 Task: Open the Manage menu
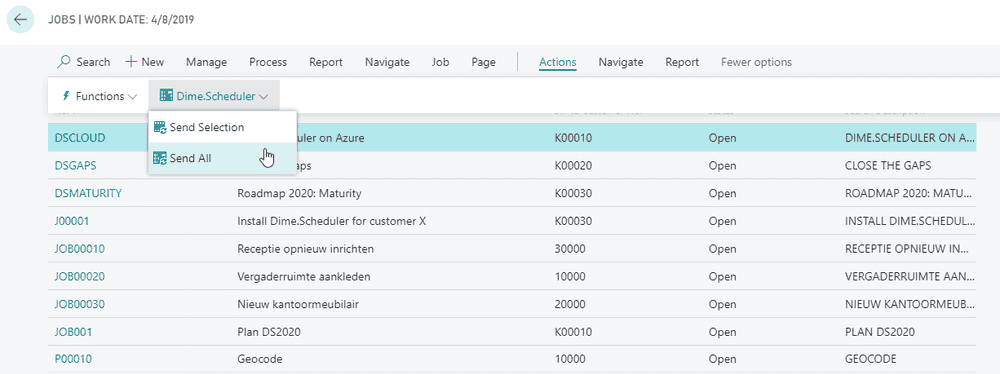click(x=207, y=62)
